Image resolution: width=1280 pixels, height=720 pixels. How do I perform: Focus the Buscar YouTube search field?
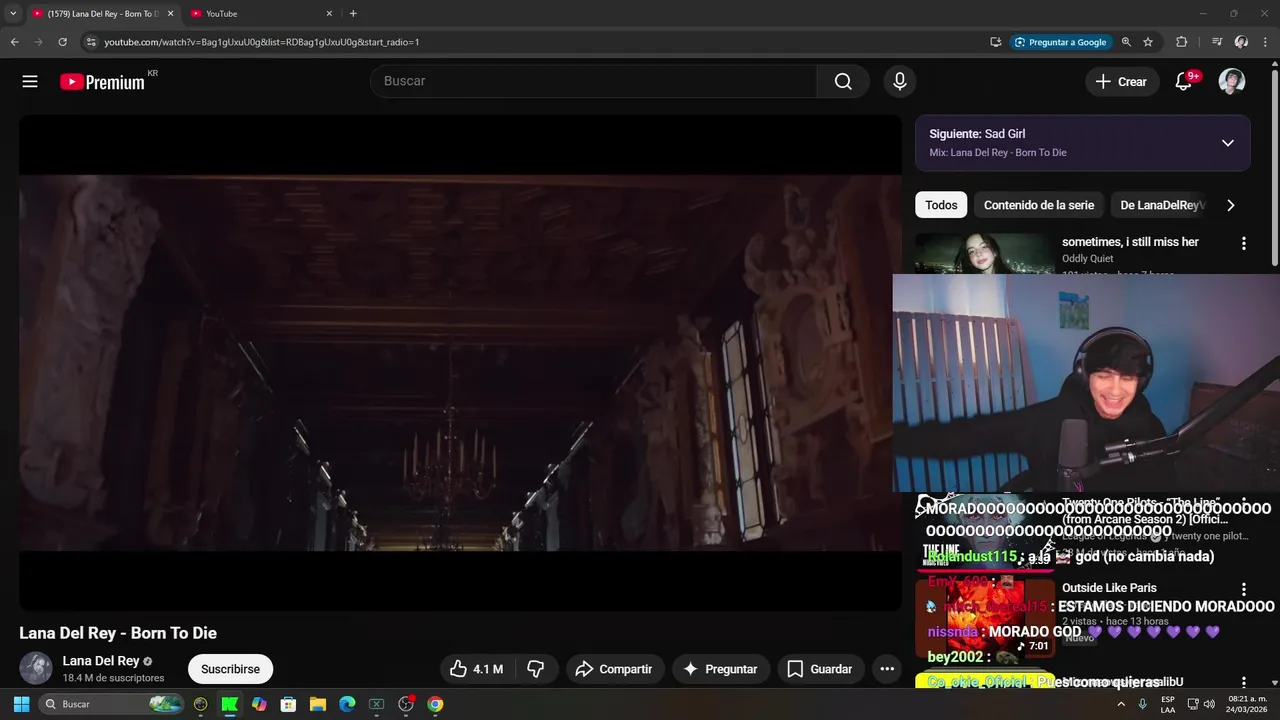coord(594,82)
